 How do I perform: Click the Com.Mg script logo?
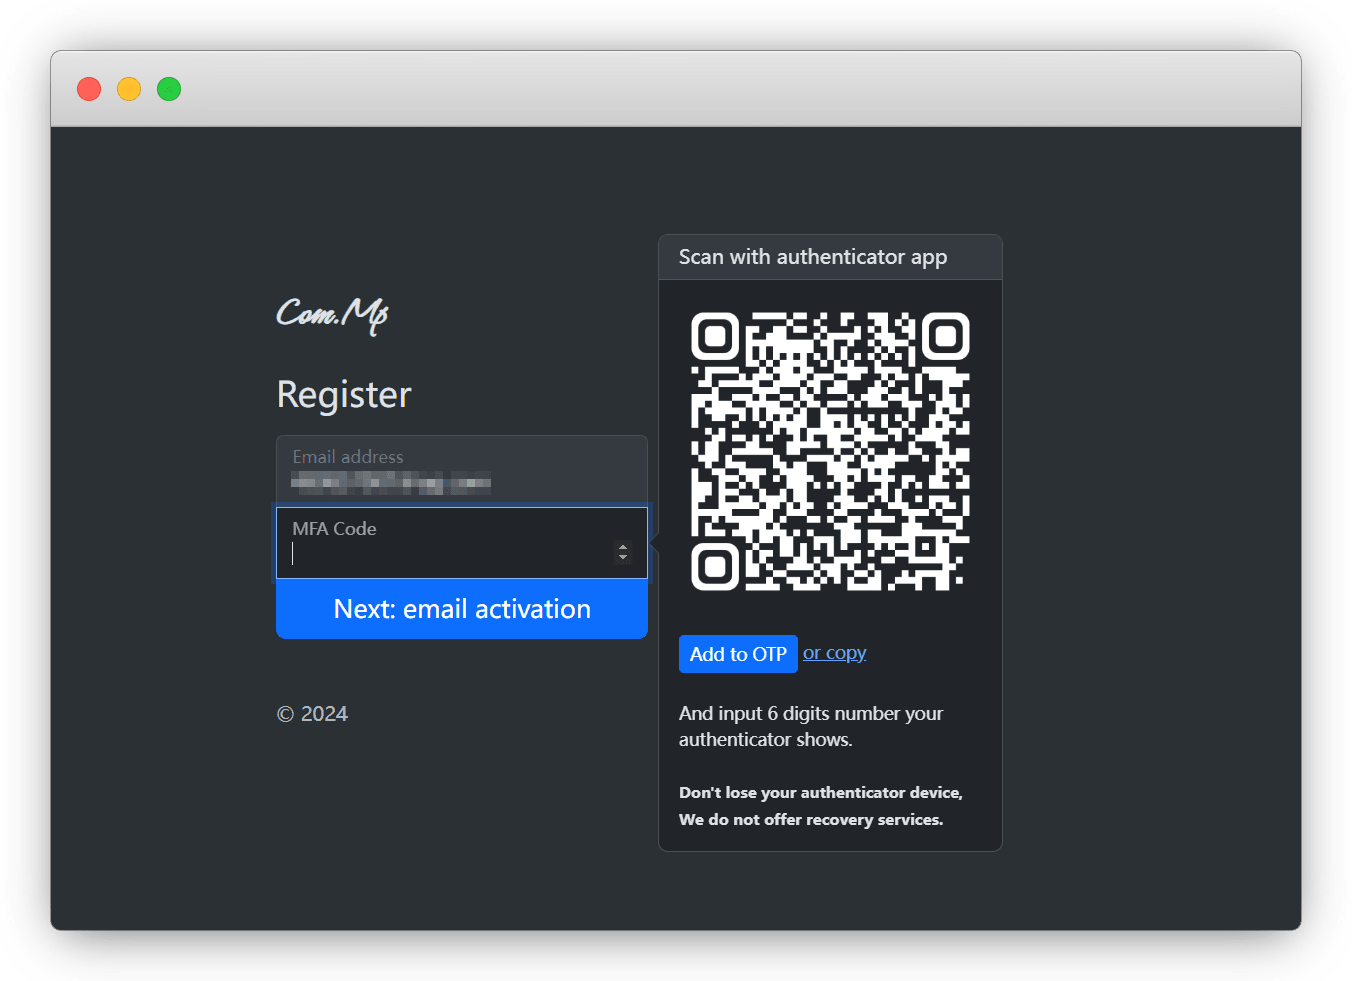332,314
